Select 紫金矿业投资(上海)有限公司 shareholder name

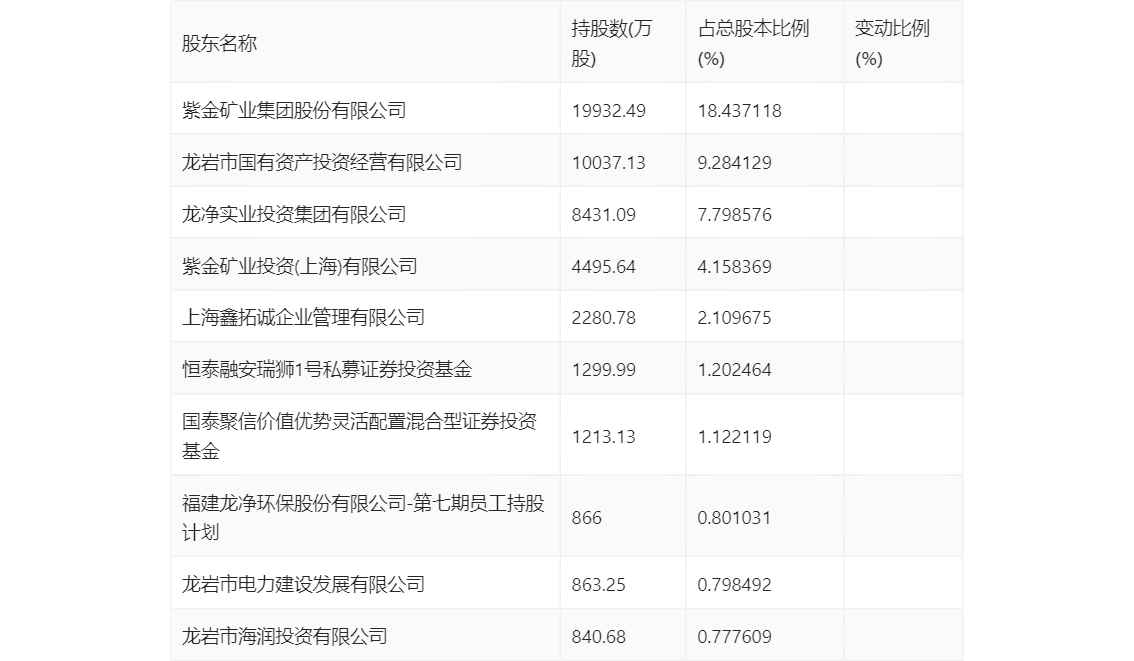299,267
